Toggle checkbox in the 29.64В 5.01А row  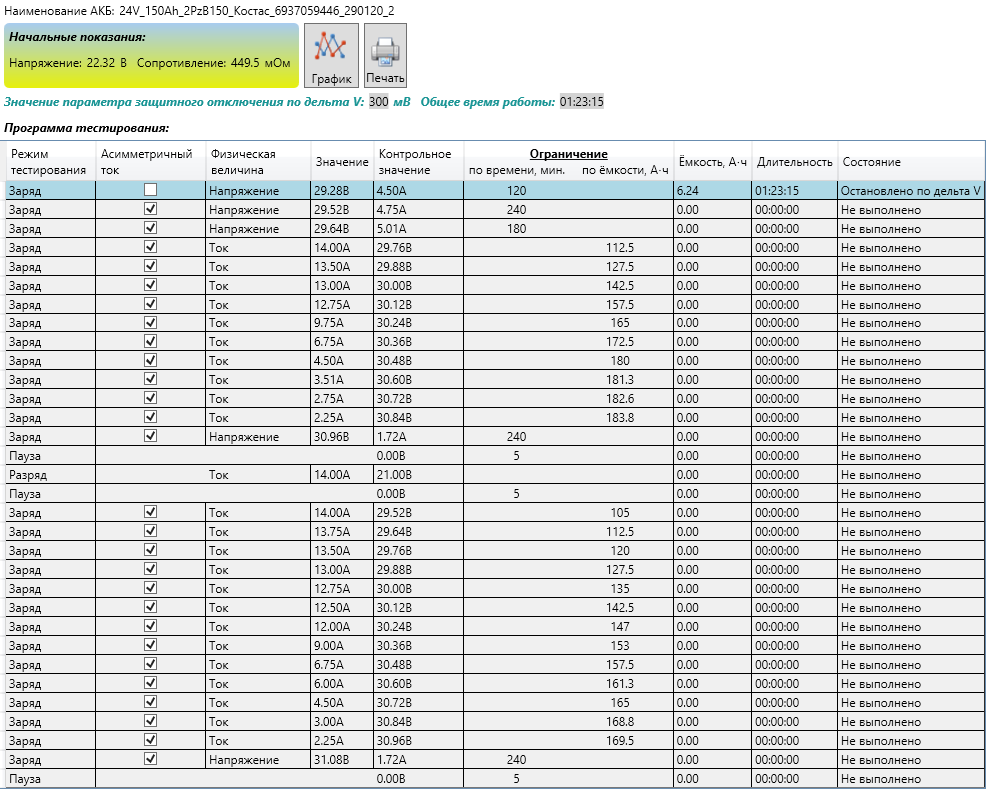pos(150,228)
